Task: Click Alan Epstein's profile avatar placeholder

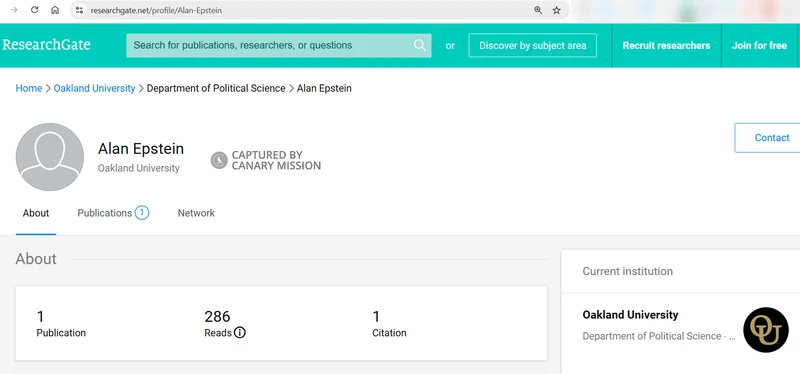Action: 50,157
